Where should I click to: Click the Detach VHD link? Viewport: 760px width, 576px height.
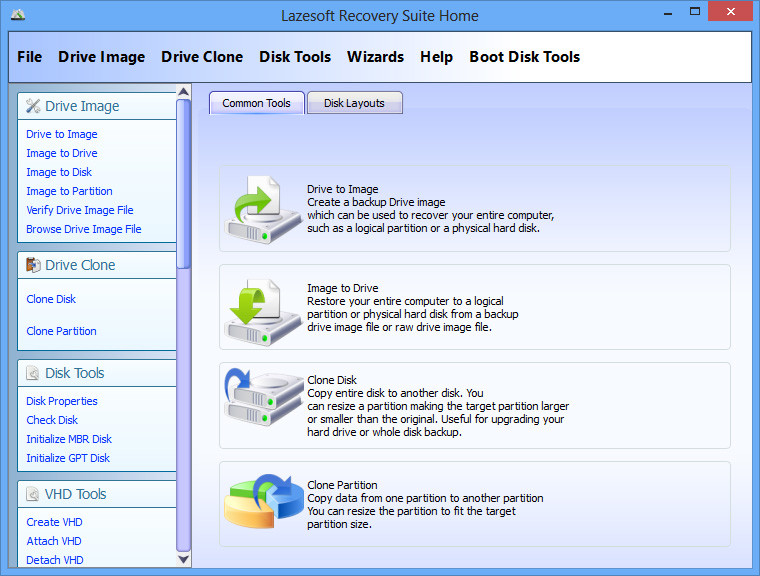[x=55, y=560]
